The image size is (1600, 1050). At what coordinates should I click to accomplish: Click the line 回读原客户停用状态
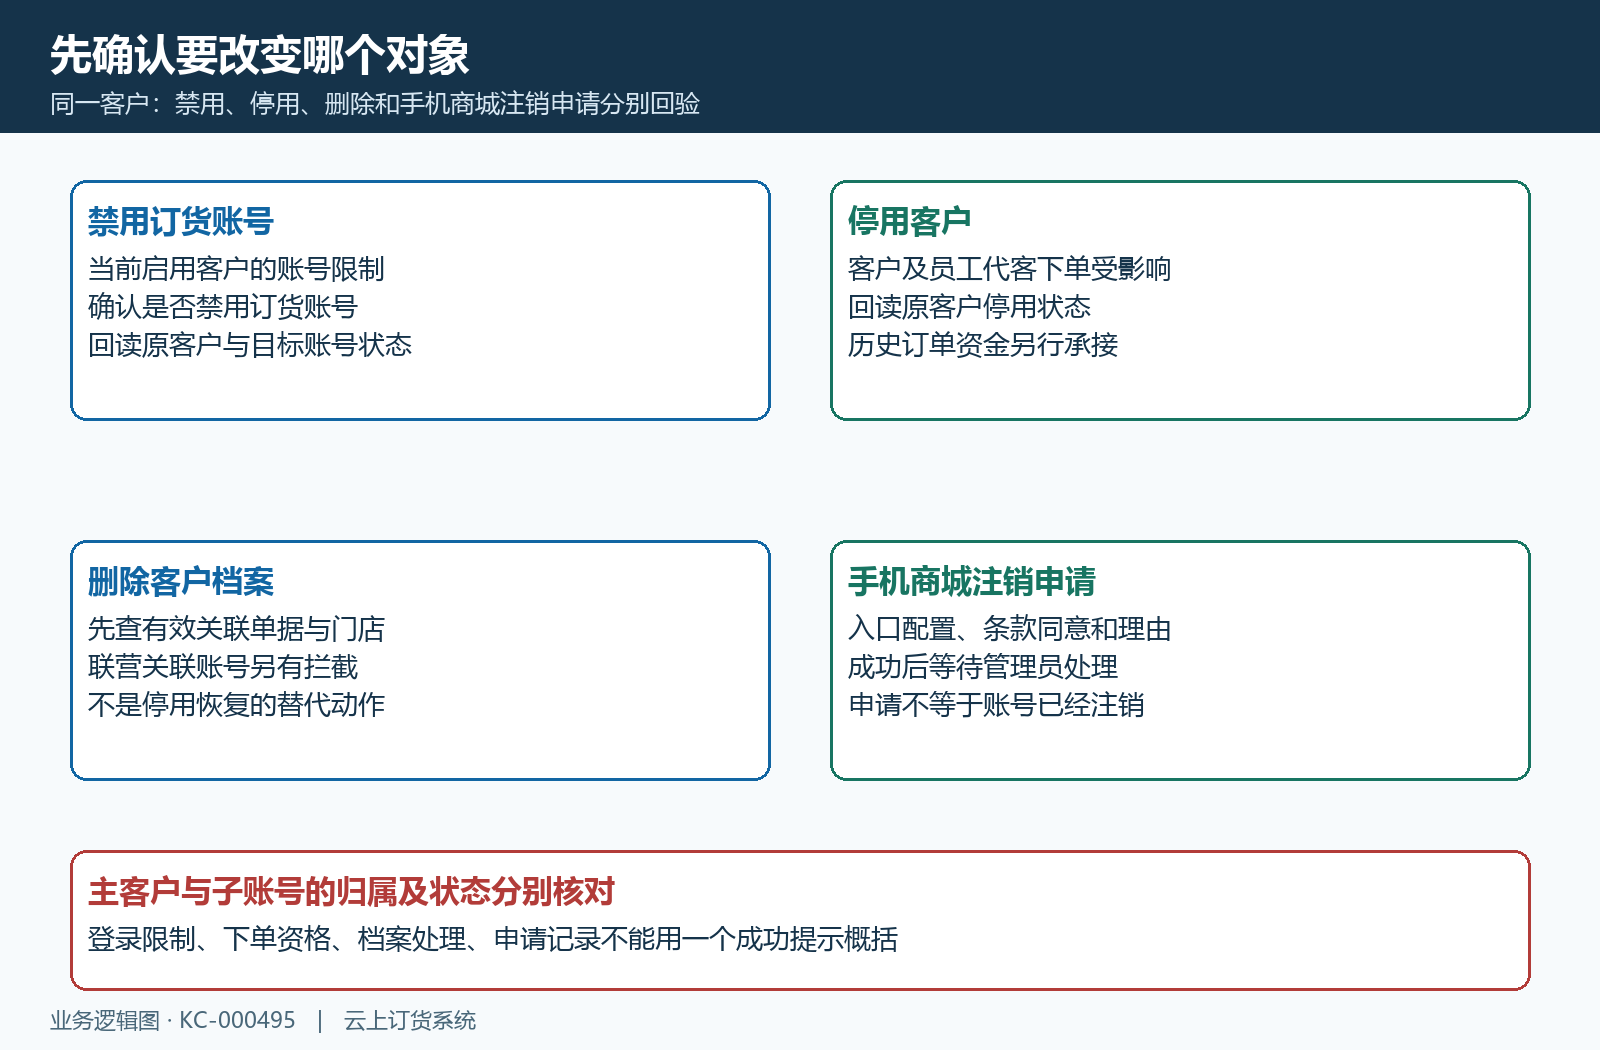(x=969, y=307)
